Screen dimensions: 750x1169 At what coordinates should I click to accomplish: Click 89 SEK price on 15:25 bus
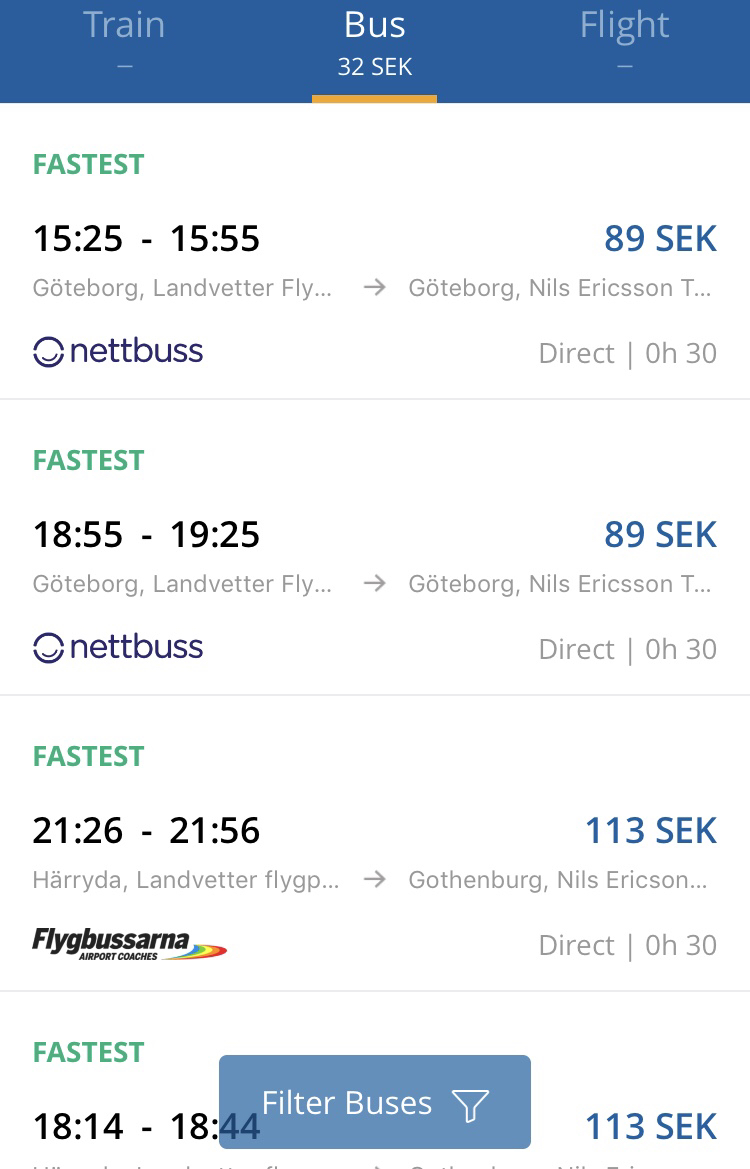coord(660,239)
